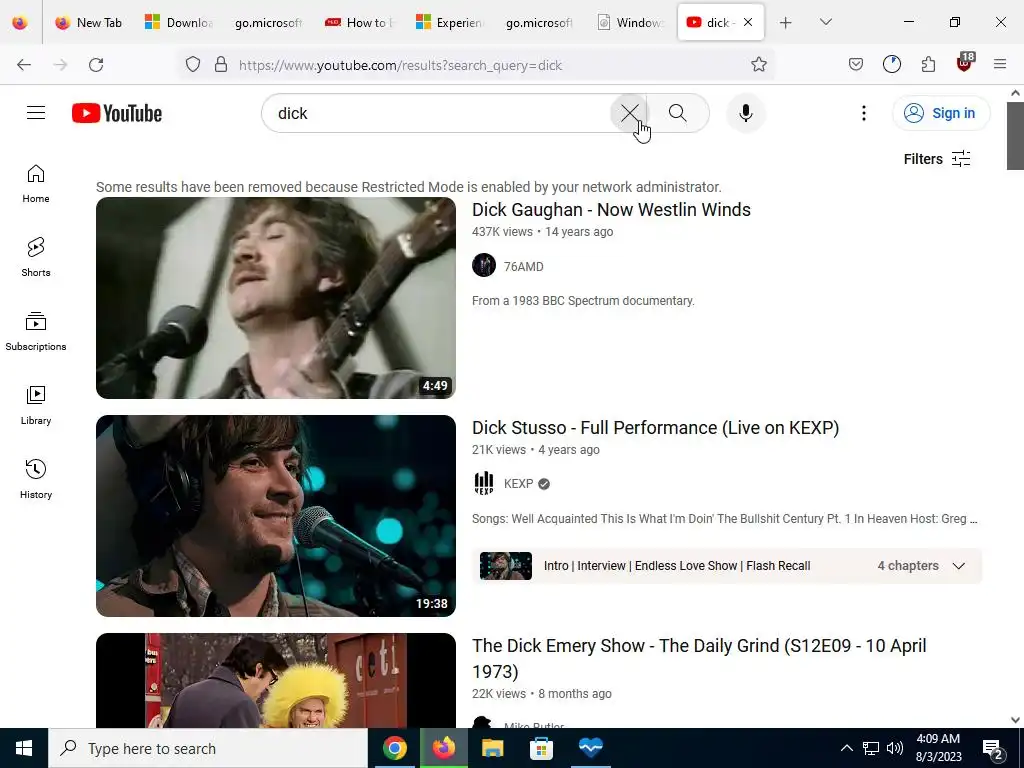Click taskbar search box
The width and height of the screenshot is (1024, 768).
click(208, 748)
